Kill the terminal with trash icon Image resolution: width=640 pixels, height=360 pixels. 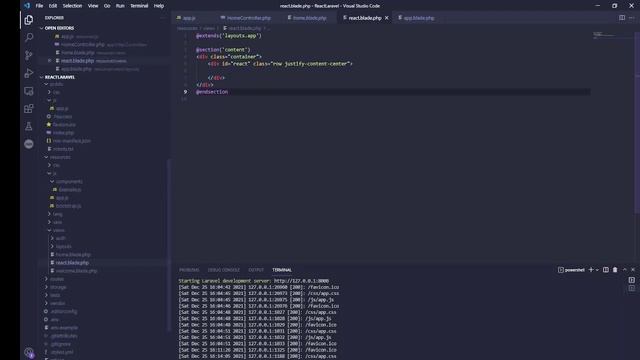pyautogui.click(x=615, y=270)
